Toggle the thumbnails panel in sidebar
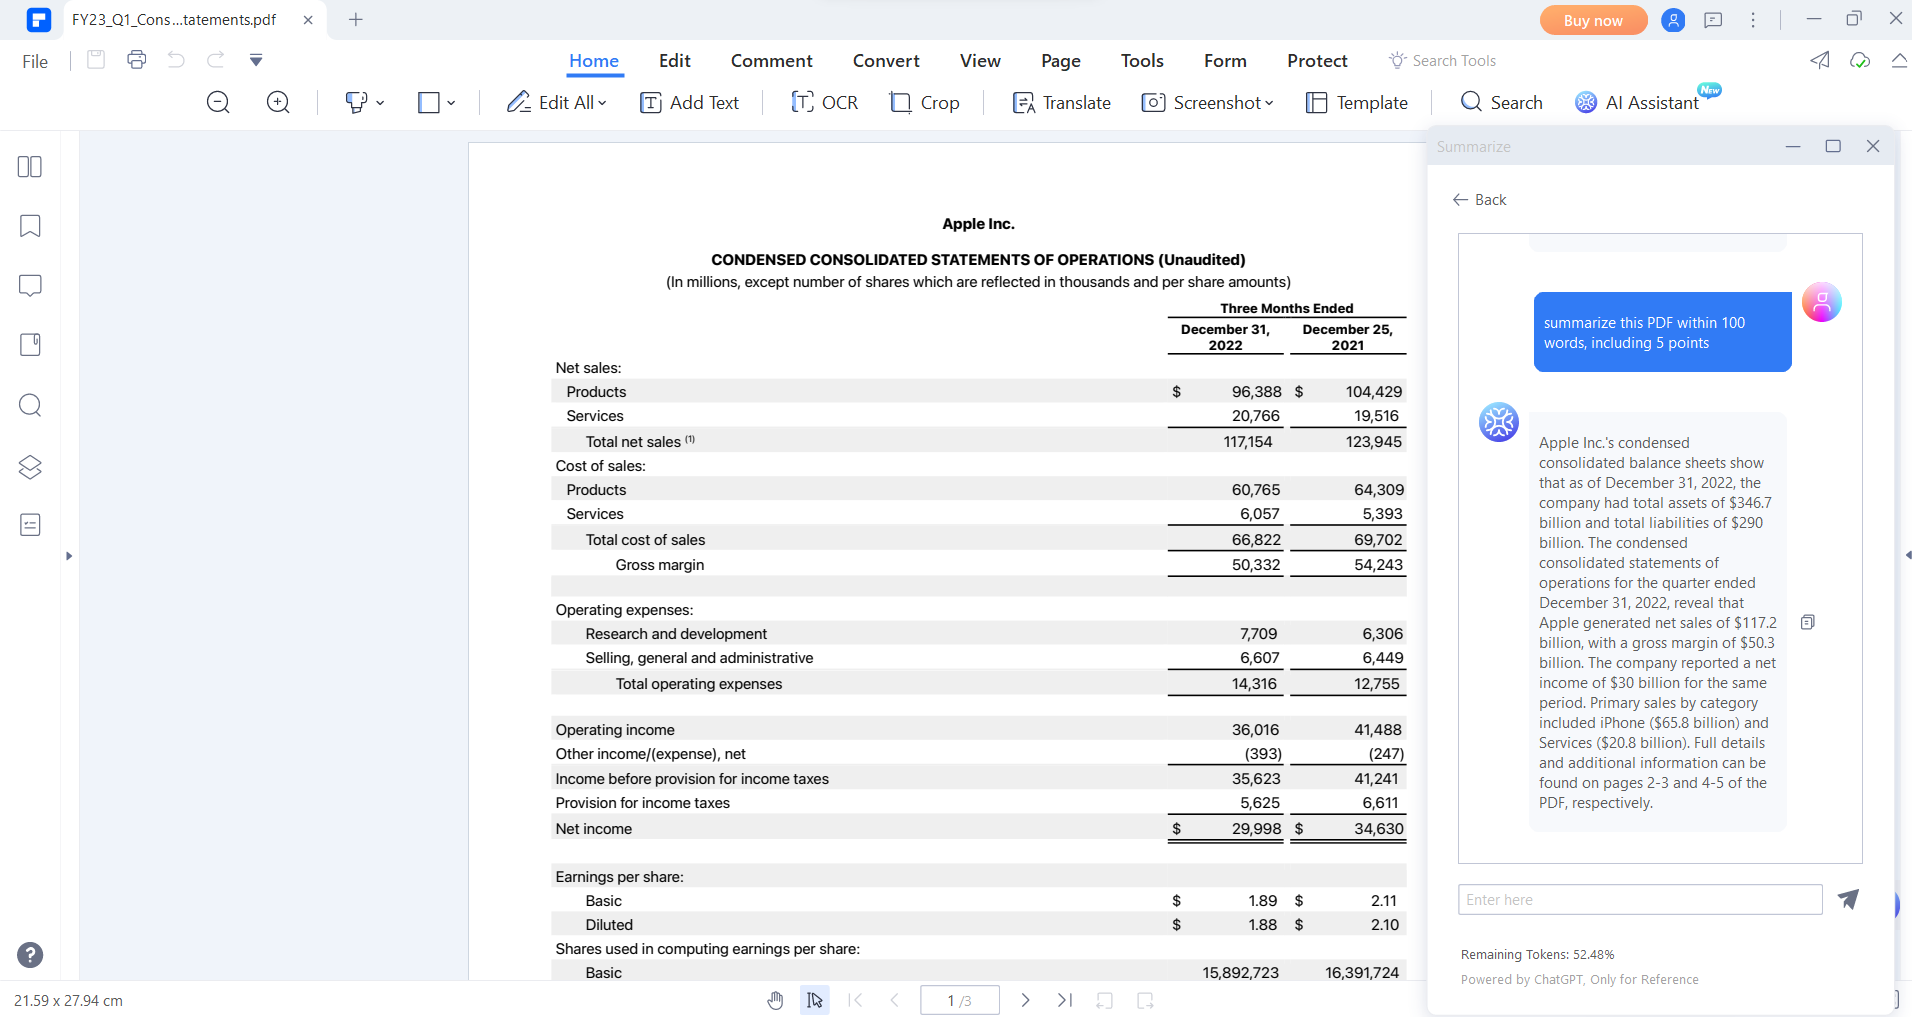 point(30,167)
